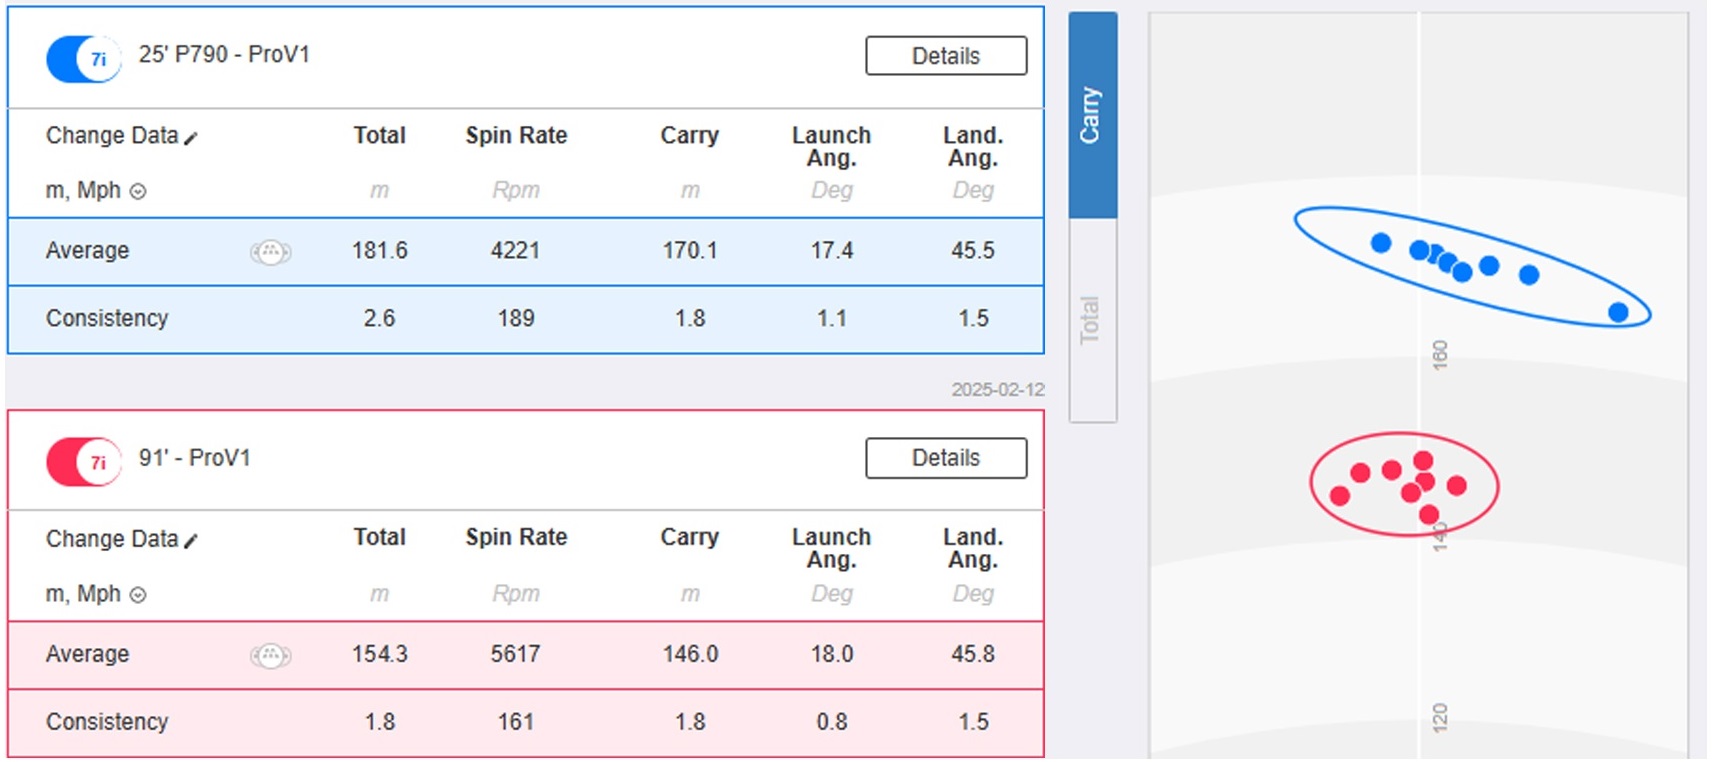Click golf ball icon in red Average row
The image size is (1712, 762).
tap(270, 655)
